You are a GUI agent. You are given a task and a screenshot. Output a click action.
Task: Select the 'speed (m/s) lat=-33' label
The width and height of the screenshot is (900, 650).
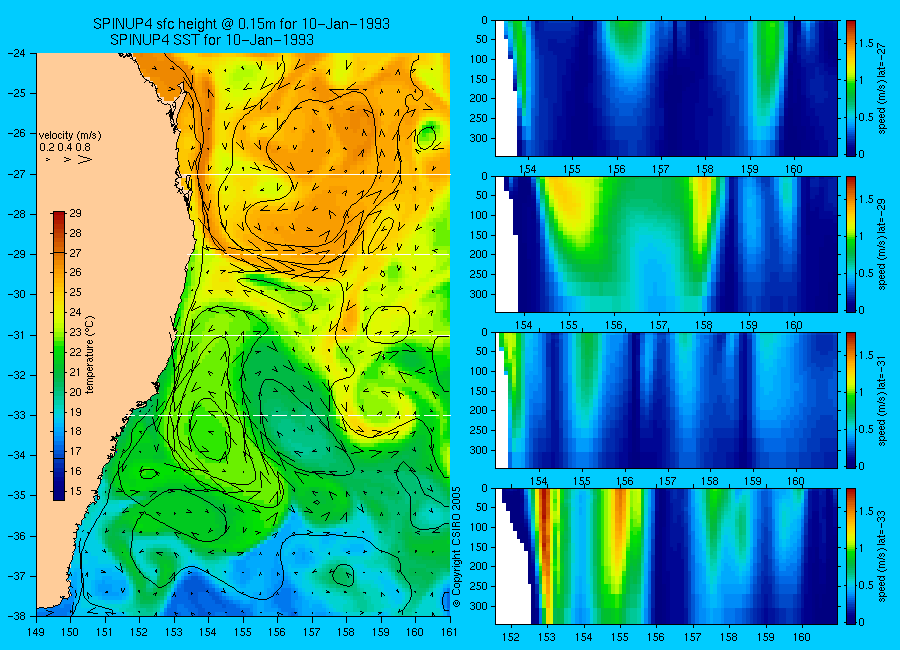(x=882, y=556)
